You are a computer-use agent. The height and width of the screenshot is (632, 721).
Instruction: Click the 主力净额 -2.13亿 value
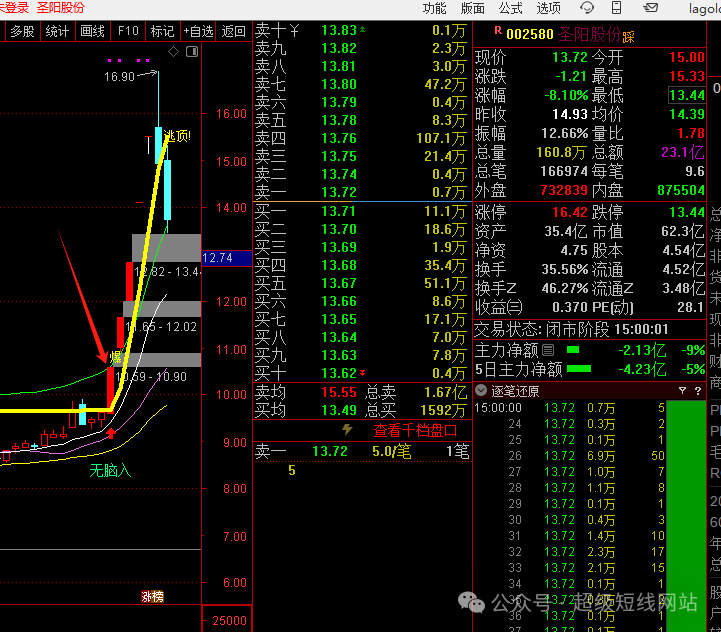click(642, 351)
